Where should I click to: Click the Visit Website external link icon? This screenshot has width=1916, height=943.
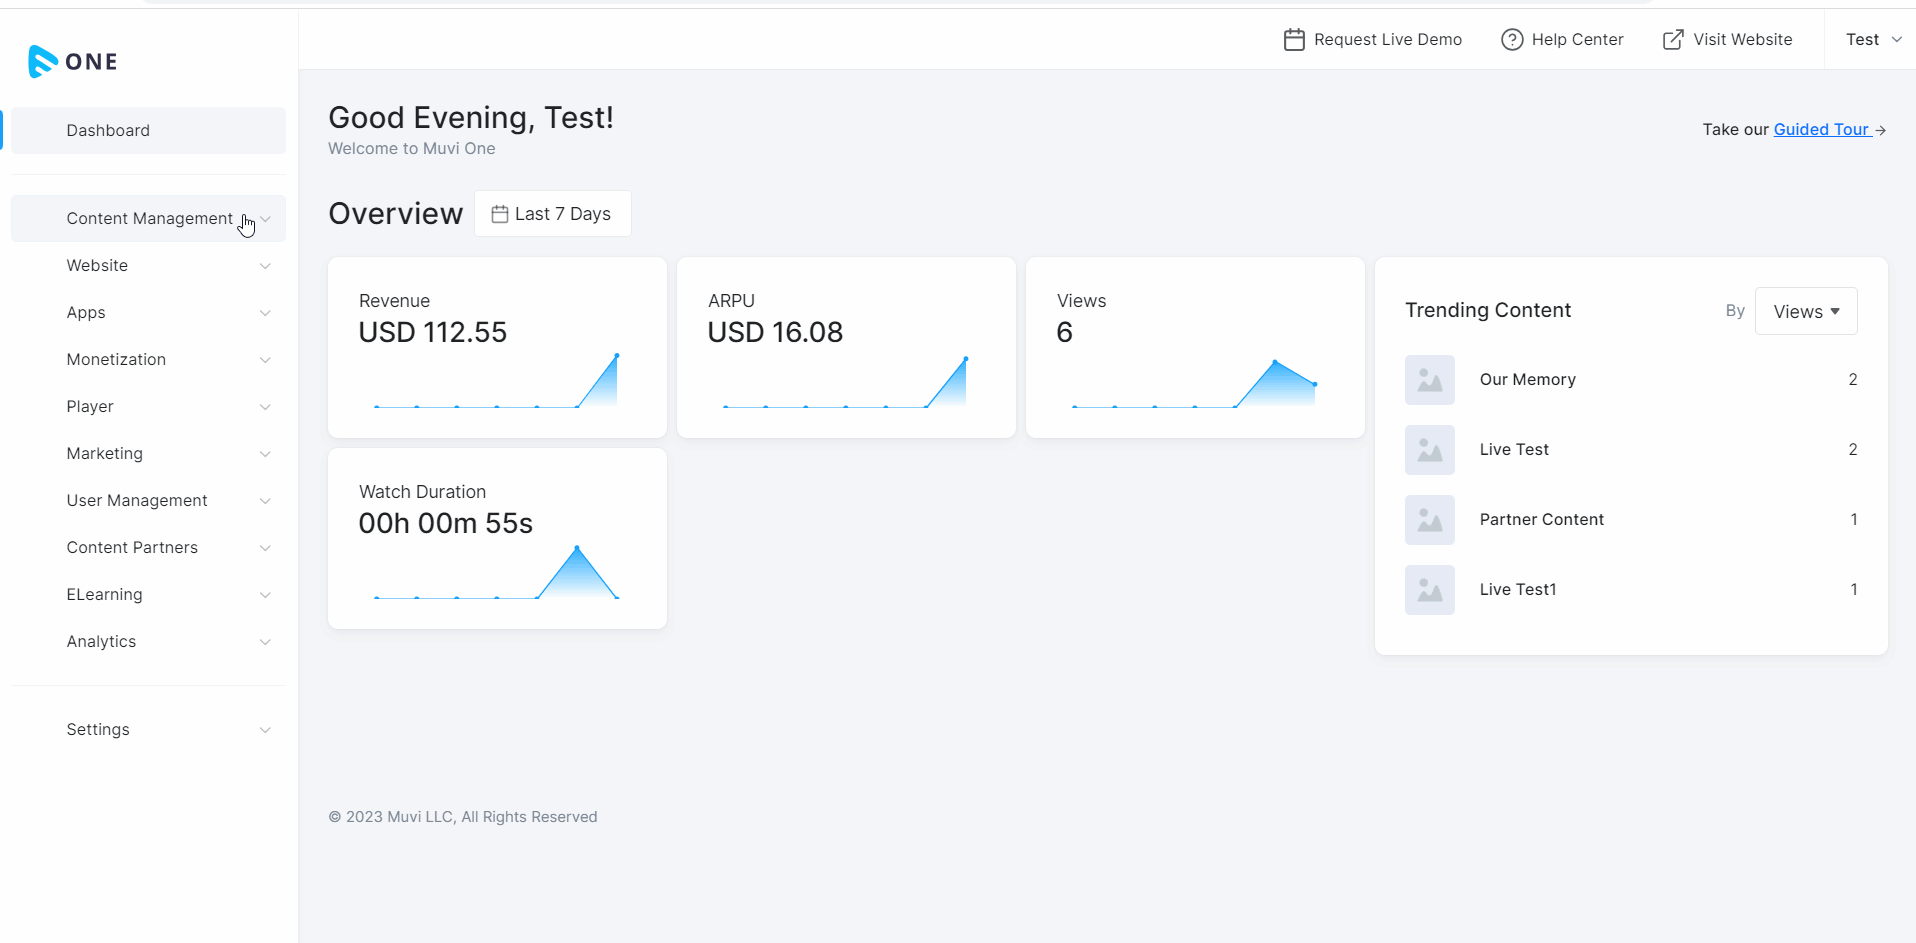pos(1673,40)
